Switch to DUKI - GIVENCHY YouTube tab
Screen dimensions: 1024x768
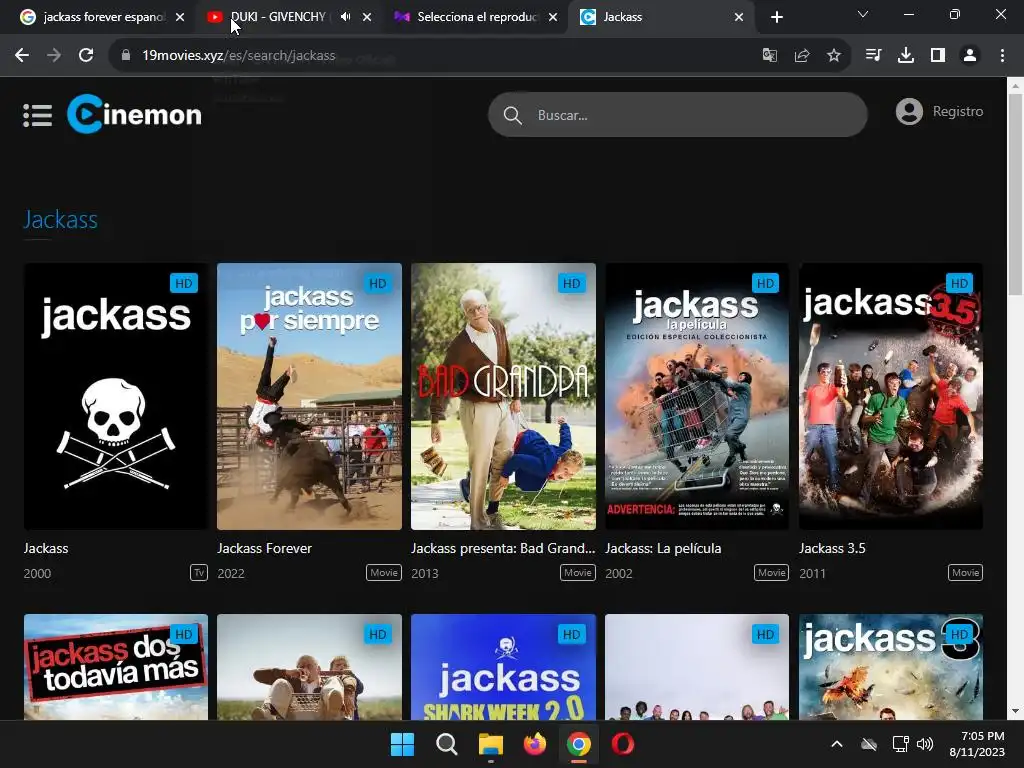(x=278, y=17)
